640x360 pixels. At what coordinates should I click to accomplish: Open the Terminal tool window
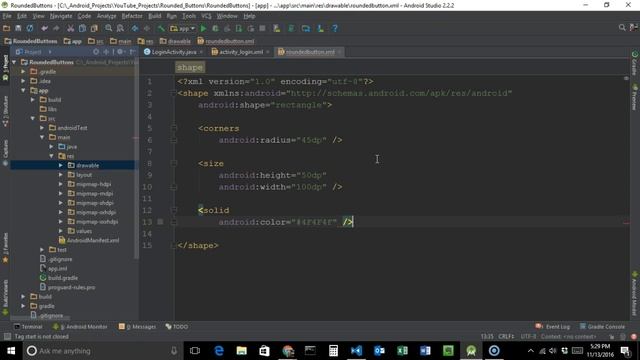tap(29, 327)
